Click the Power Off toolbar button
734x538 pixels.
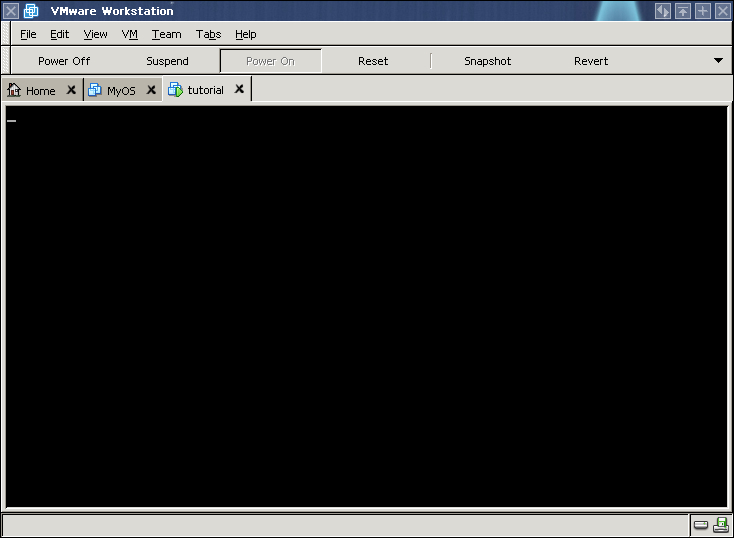click(64, 61)
